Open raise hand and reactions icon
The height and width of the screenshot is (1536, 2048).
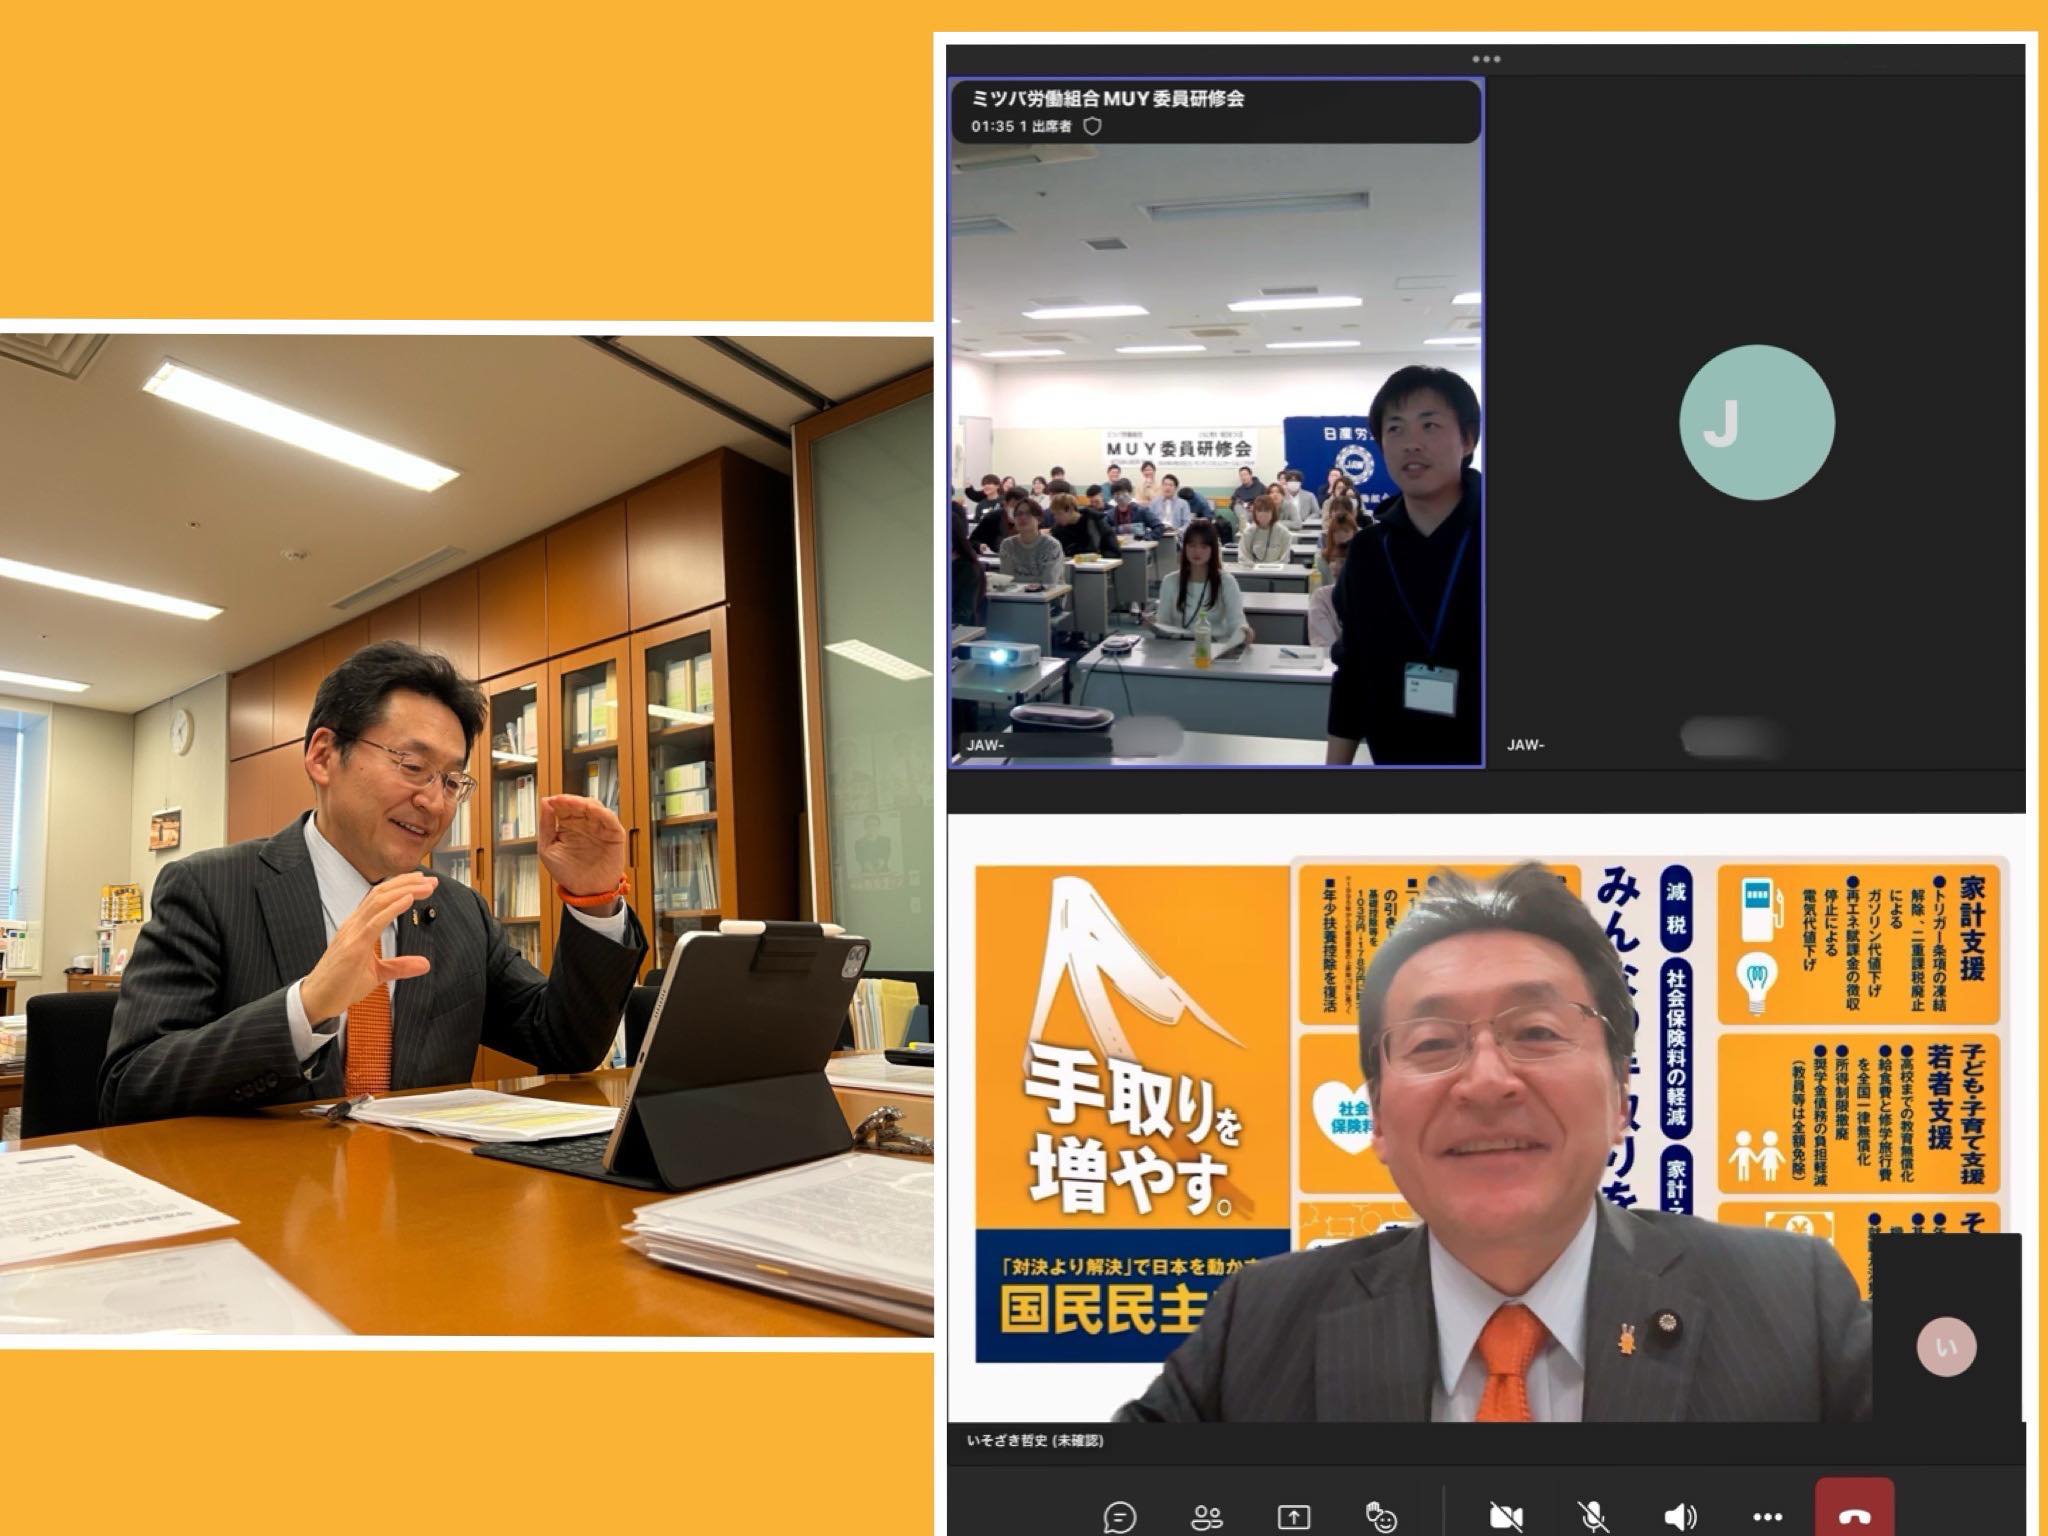point(1381,1517)
